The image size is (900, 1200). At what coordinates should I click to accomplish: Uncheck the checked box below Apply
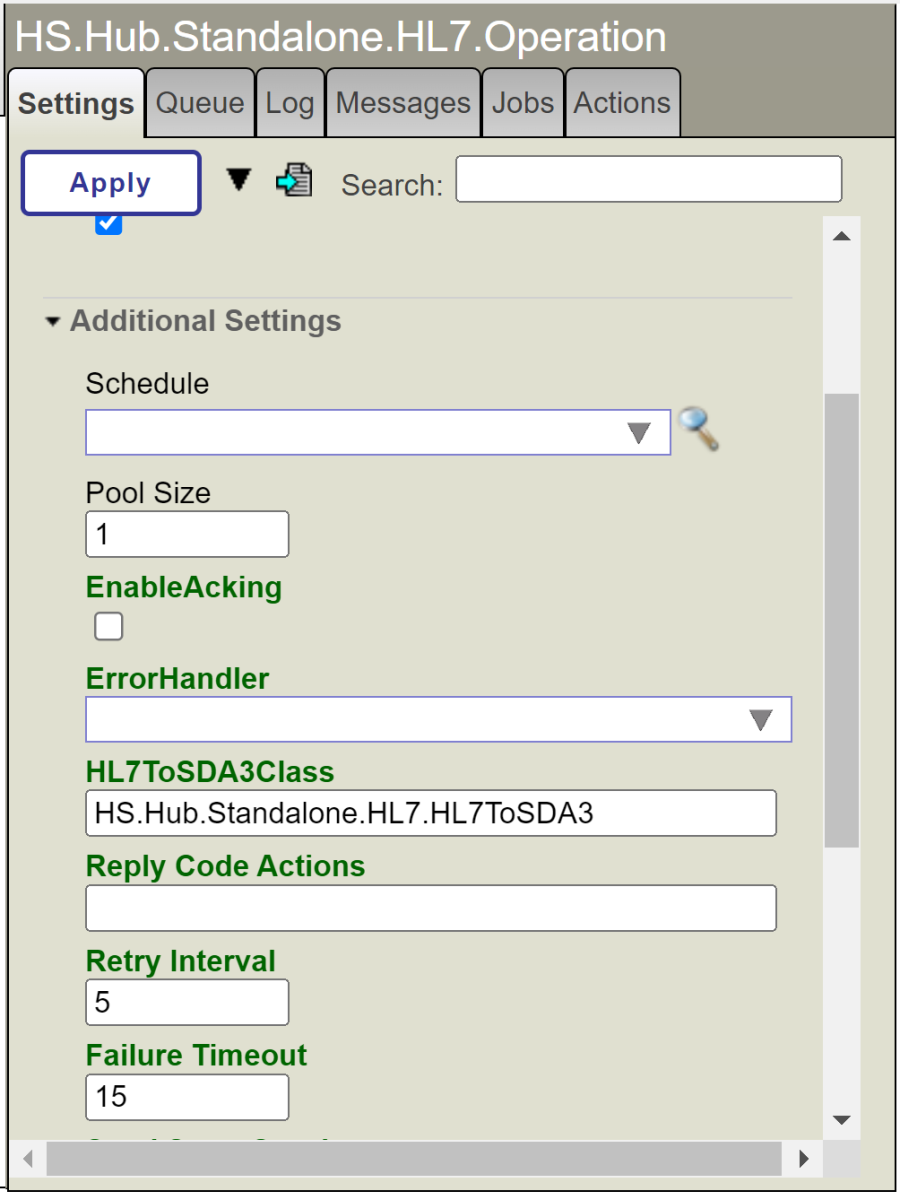pyautogui.click(x=109, y=224)
